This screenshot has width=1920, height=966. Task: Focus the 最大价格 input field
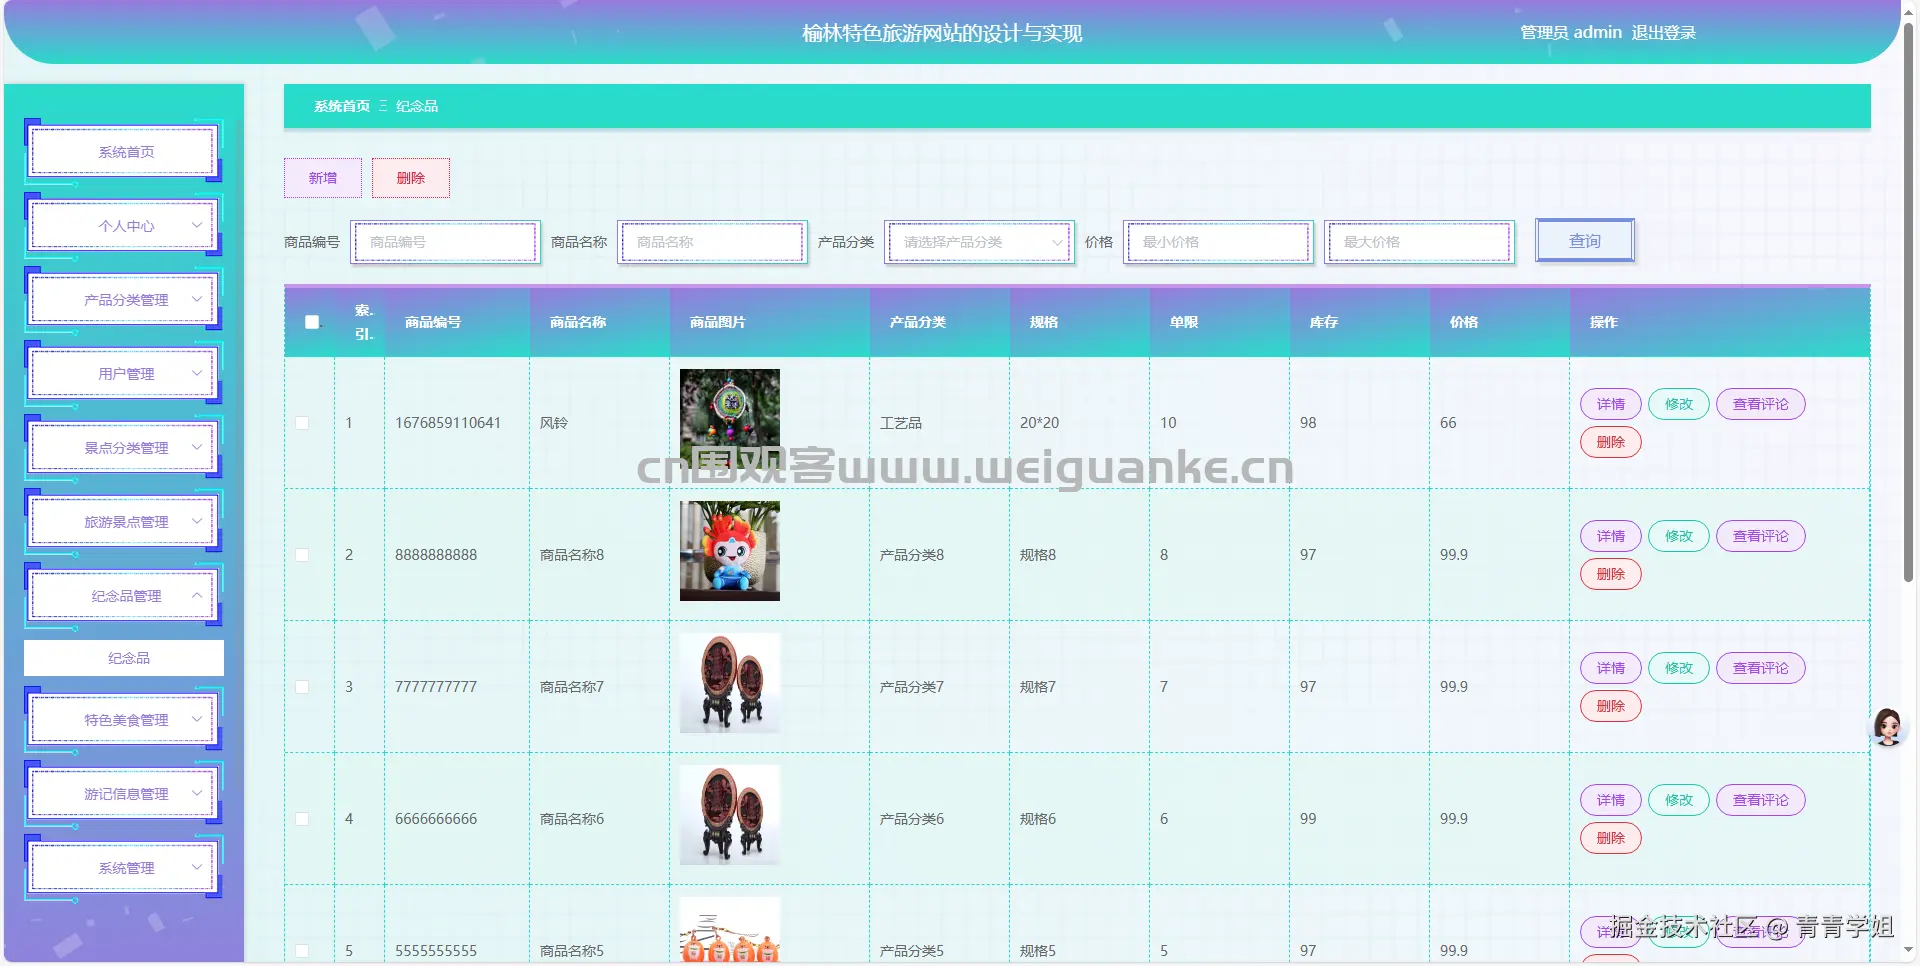click(x=1419, y=242)
